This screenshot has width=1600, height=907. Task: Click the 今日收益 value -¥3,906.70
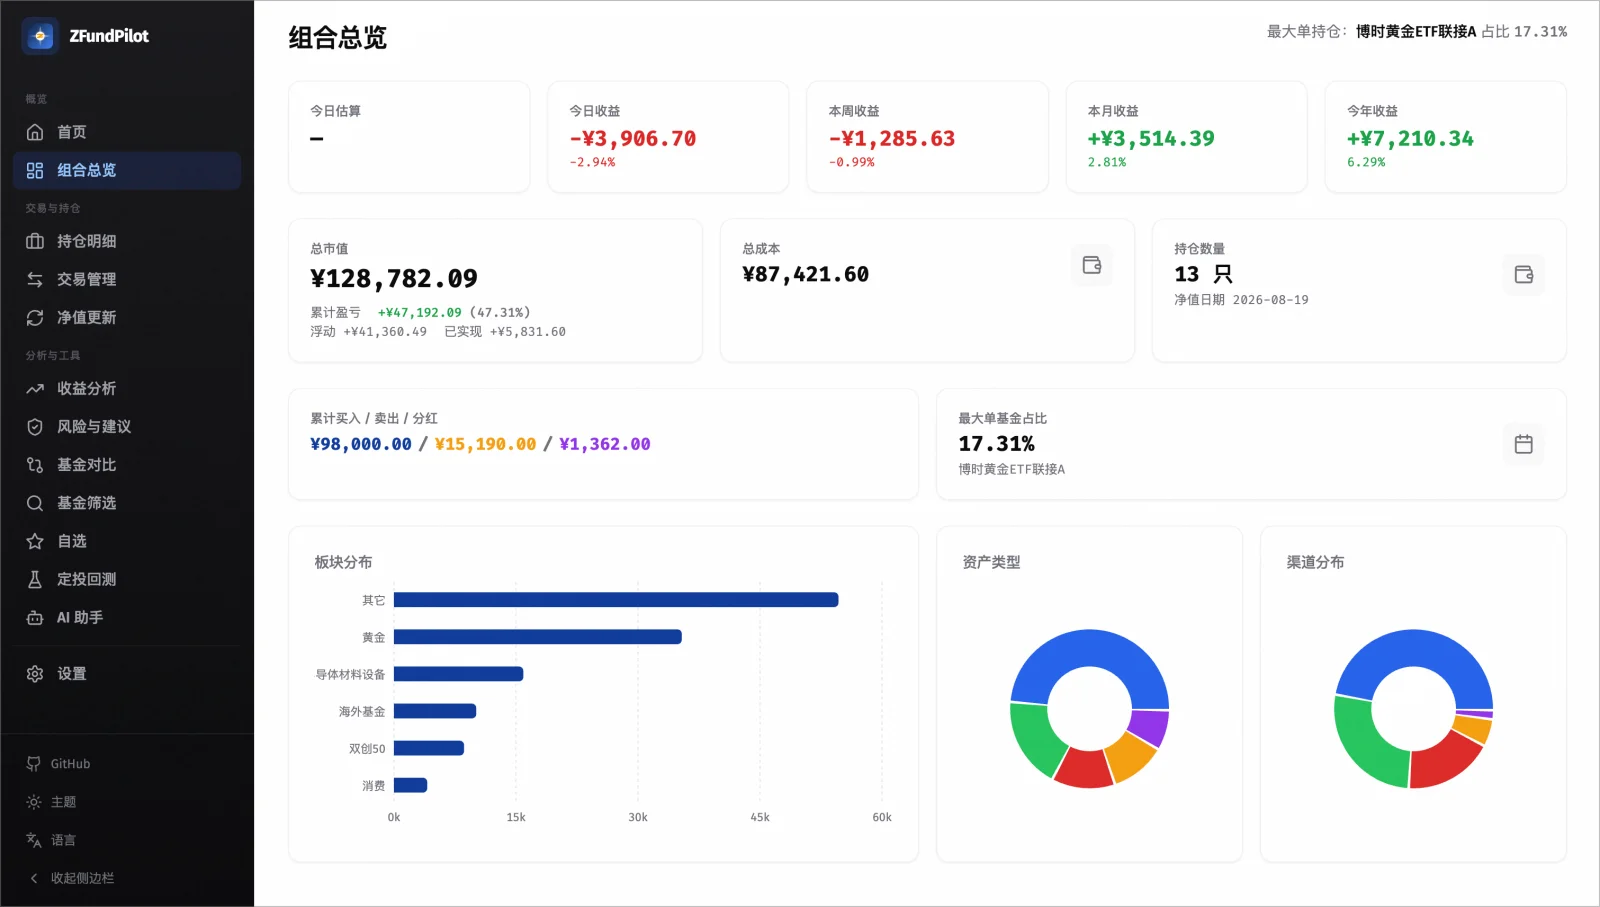pos(633,139)
